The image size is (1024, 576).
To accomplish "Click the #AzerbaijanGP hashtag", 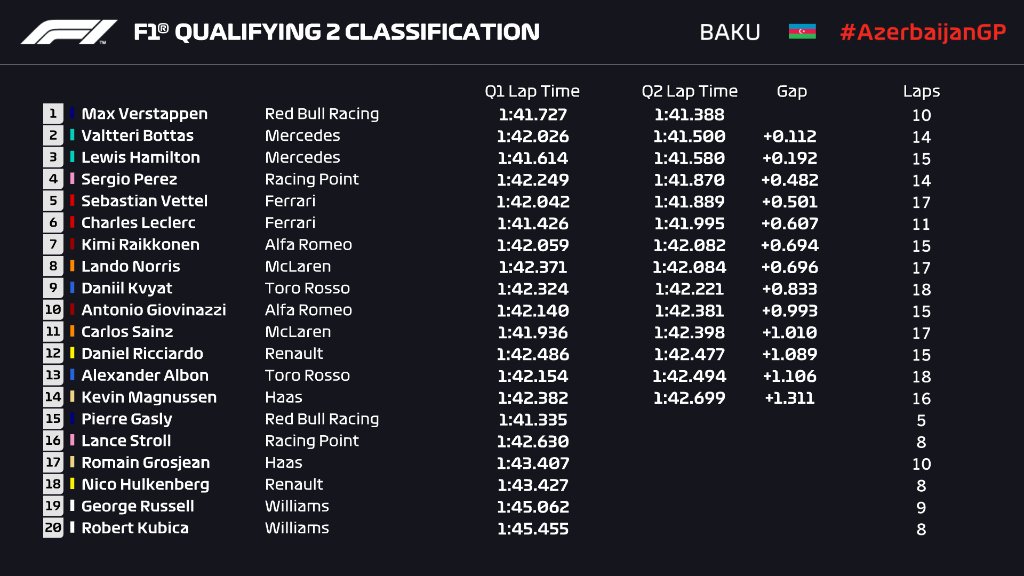I will (921, 32).
